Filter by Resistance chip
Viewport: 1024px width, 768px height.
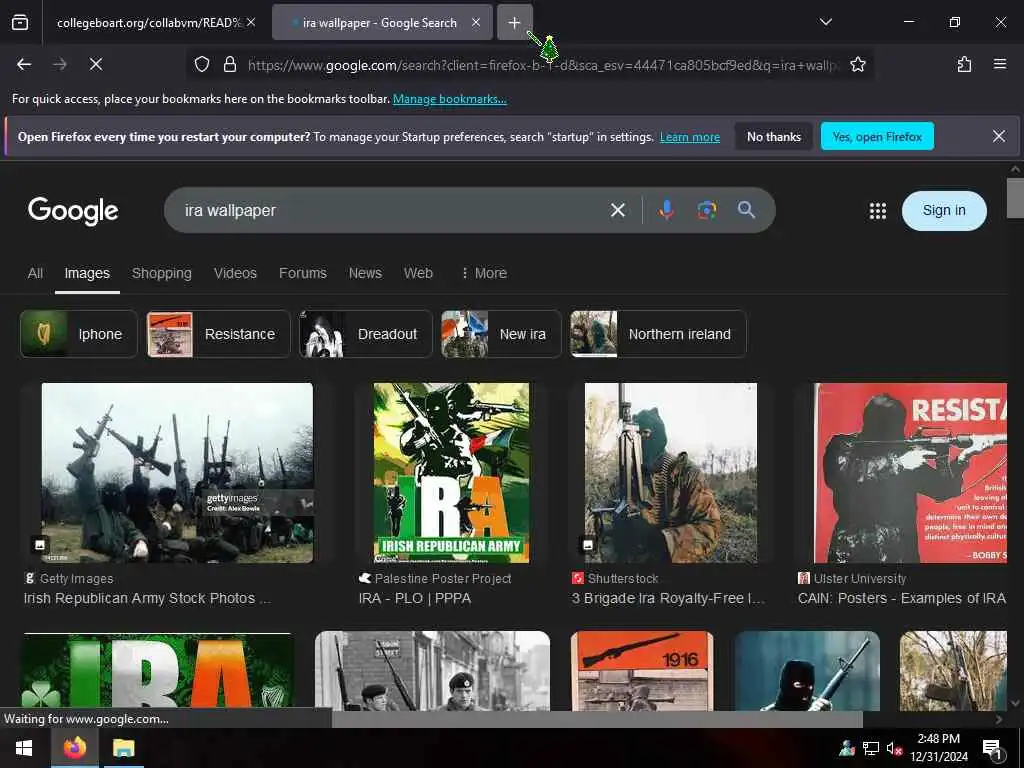click(218, 334)
